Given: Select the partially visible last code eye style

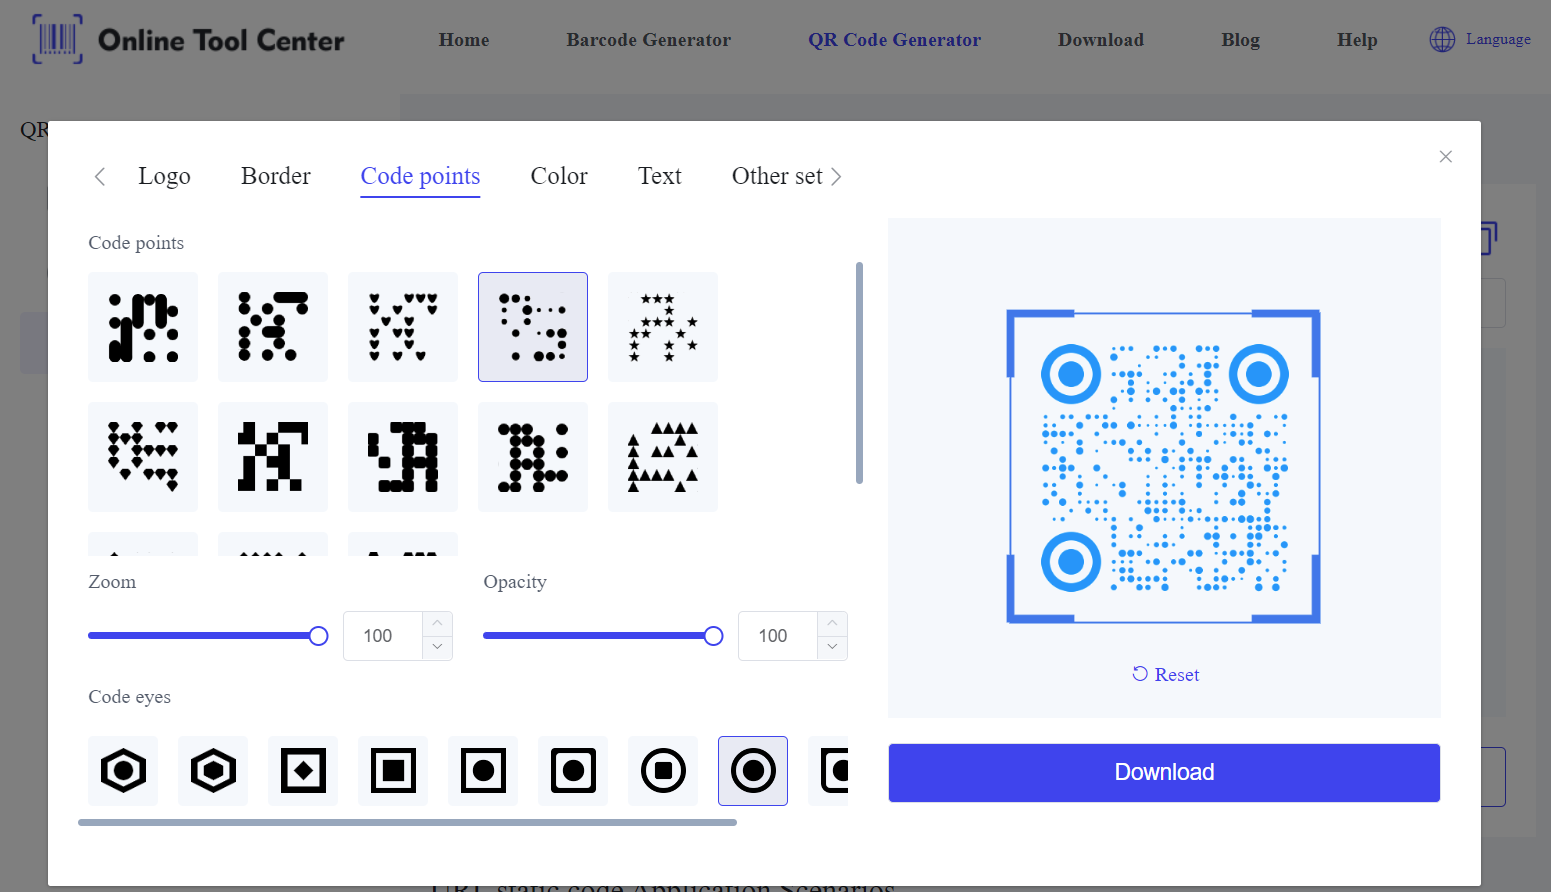Looking at the screenshot, I should (829, 771).
